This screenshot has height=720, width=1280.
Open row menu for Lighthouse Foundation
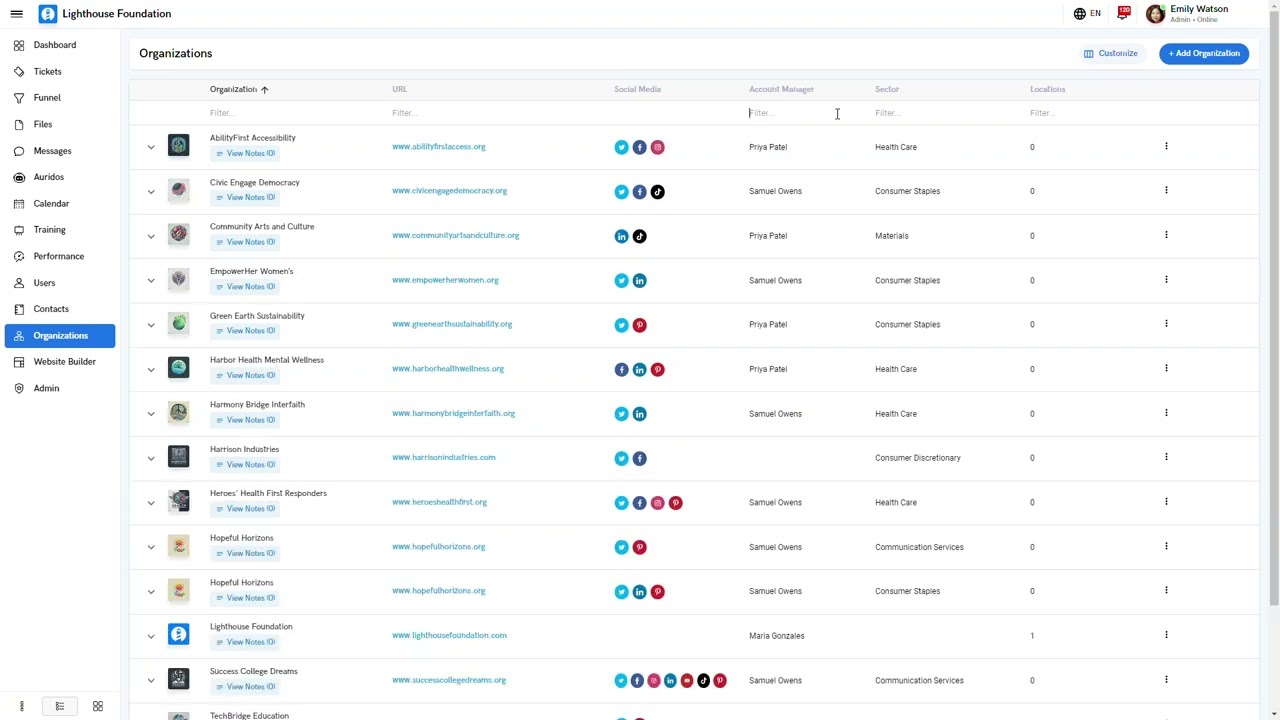click(x=1166, y=635)
